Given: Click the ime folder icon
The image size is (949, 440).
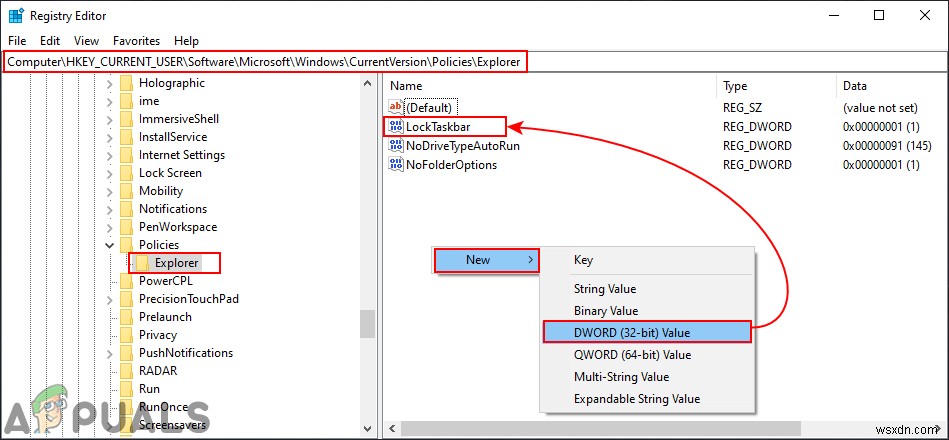Looking at the screenshot, I should pyautogui.click(x=126, y=101).
